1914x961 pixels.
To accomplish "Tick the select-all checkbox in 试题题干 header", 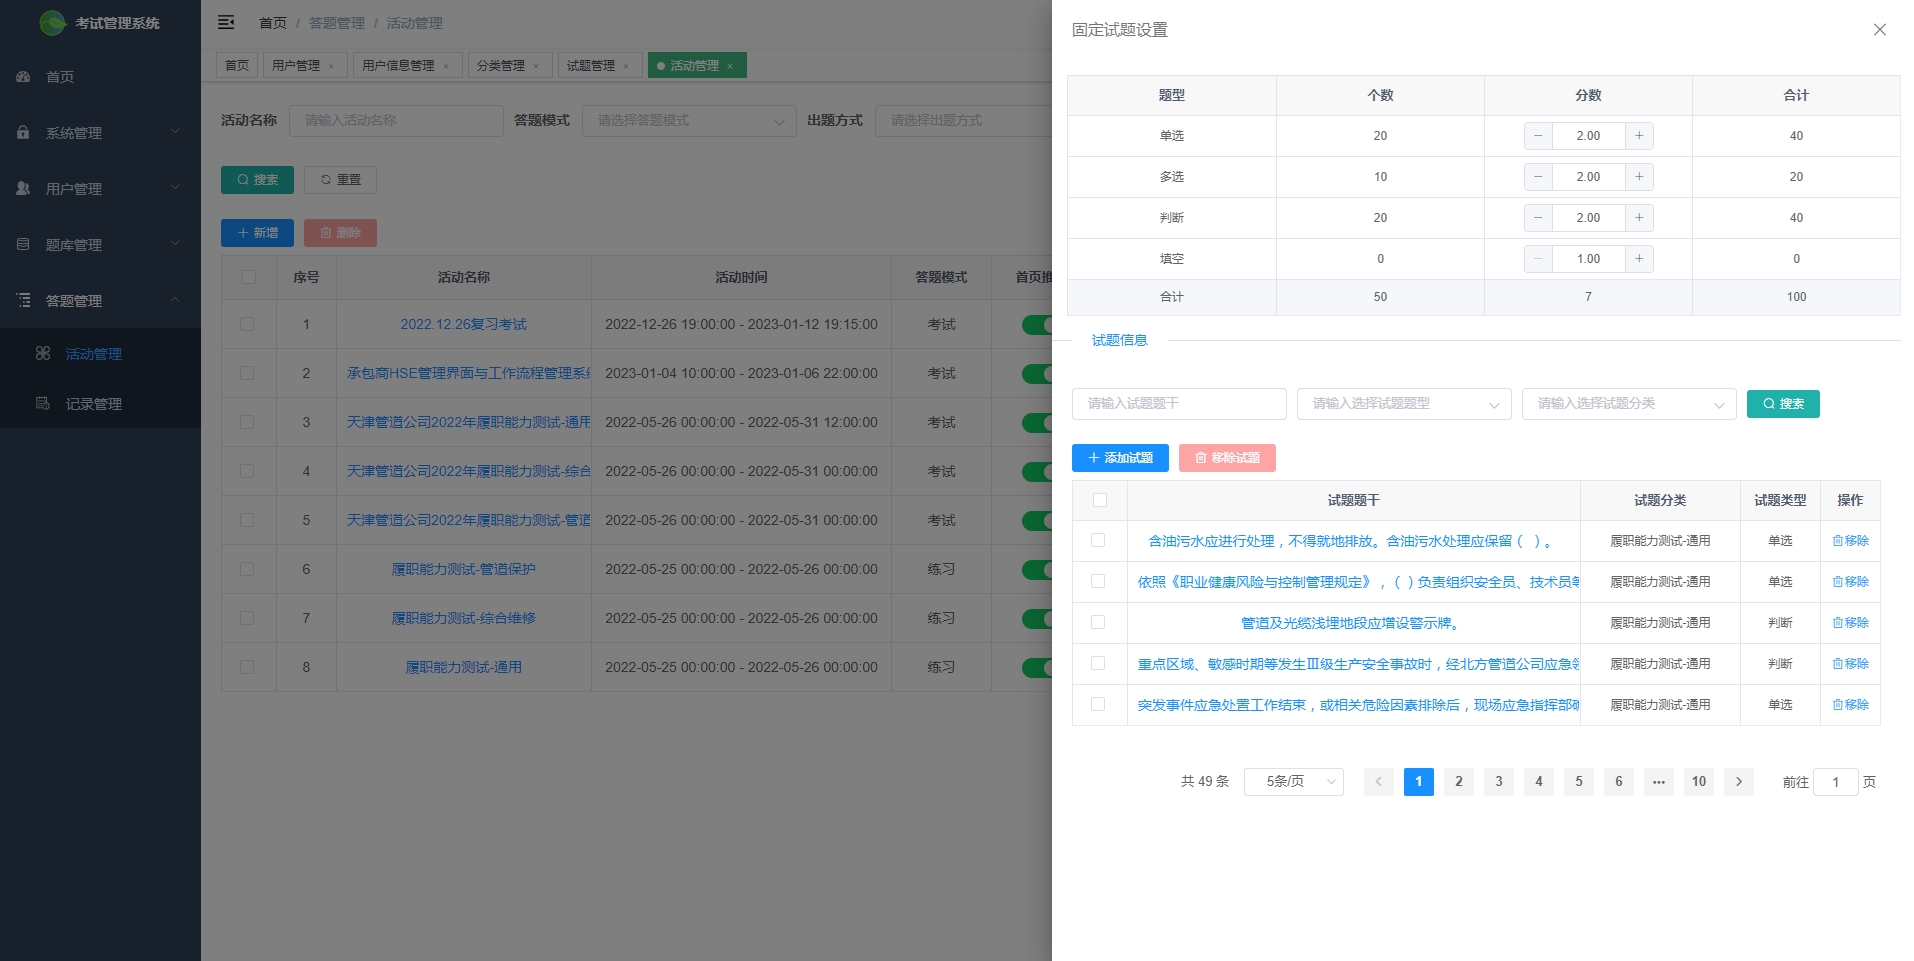I will pyautogui.click(x=1100, y=500).
